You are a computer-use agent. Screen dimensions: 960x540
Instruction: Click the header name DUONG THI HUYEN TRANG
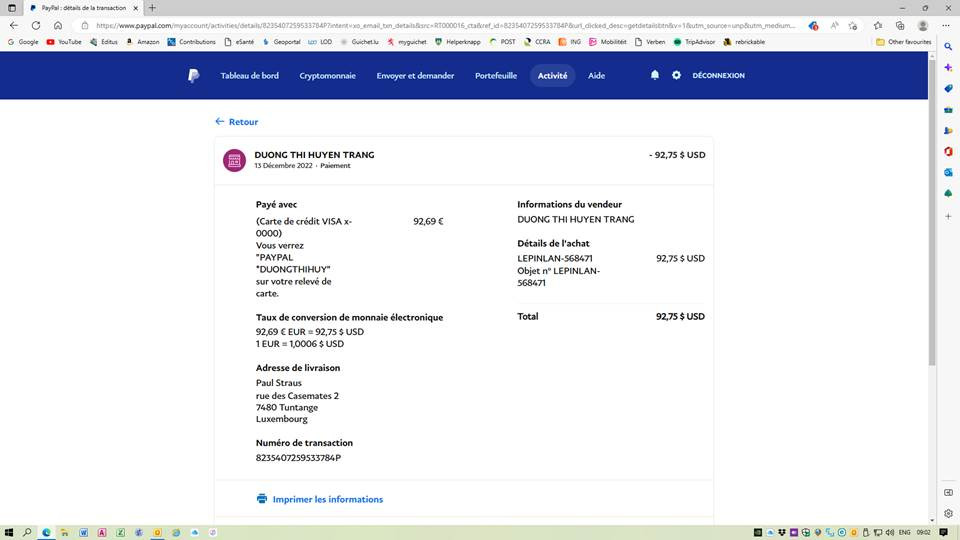pyautogui.click(x=314, y=155)
